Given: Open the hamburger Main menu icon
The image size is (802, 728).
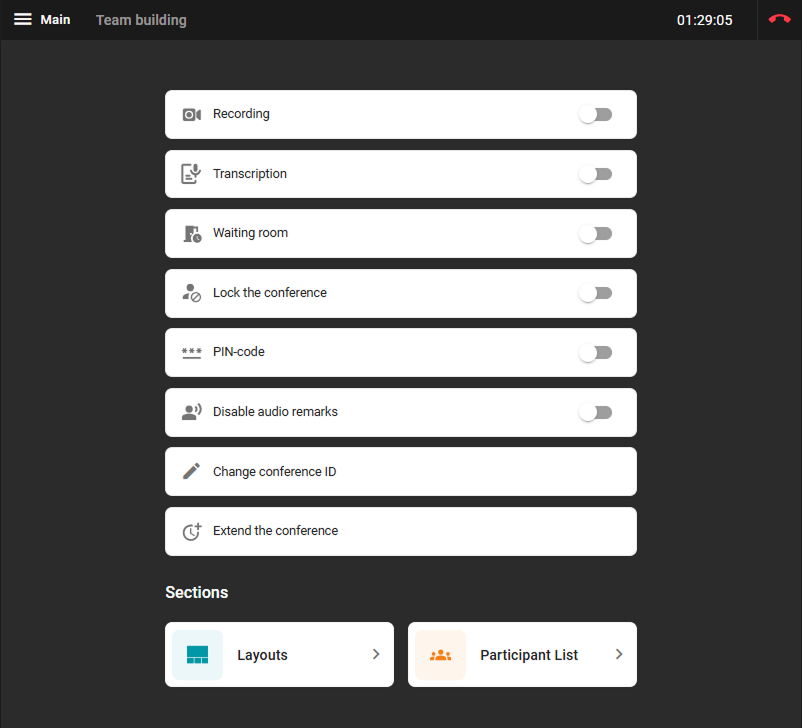Looking at the screenshot, I should (x=23, y=20).
